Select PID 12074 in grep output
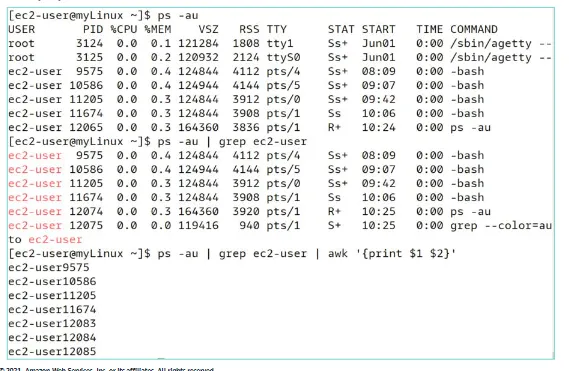 tap(86, 212)
